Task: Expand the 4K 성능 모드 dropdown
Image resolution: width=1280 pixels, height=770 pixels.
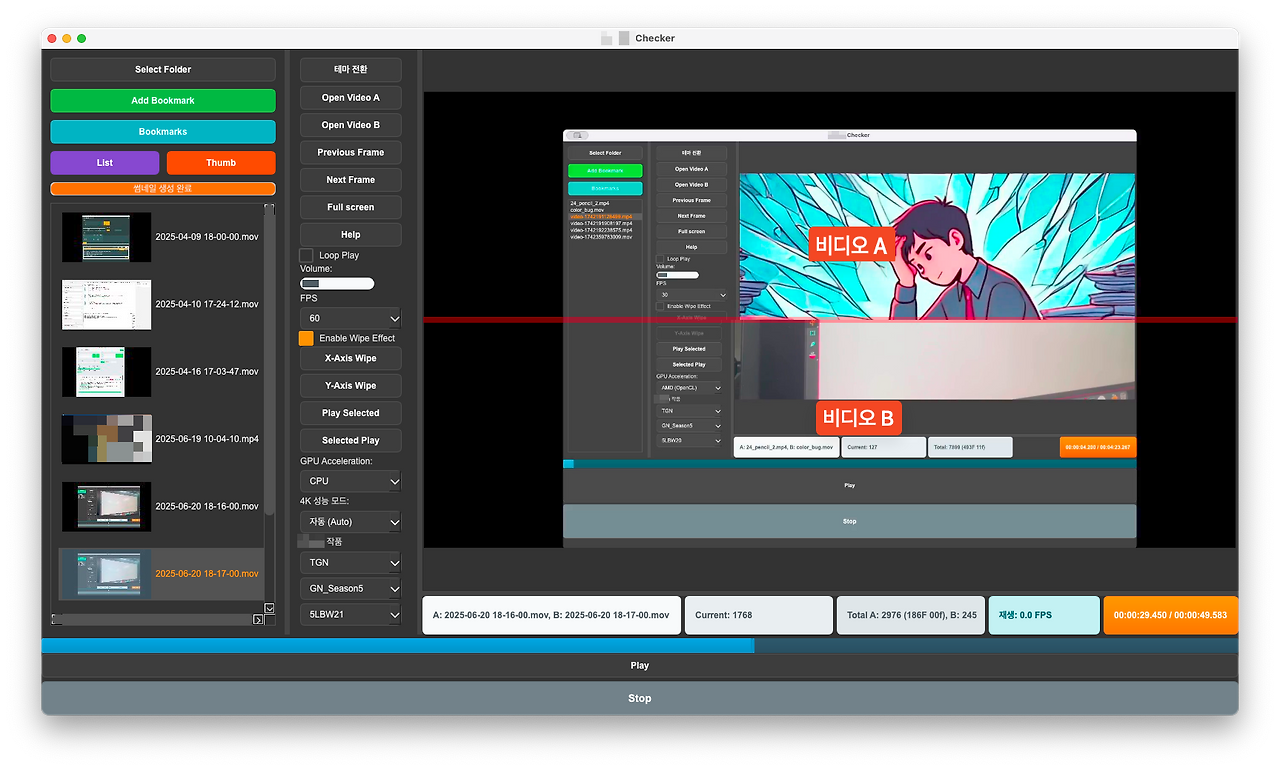Action: (x=350, y=522)
